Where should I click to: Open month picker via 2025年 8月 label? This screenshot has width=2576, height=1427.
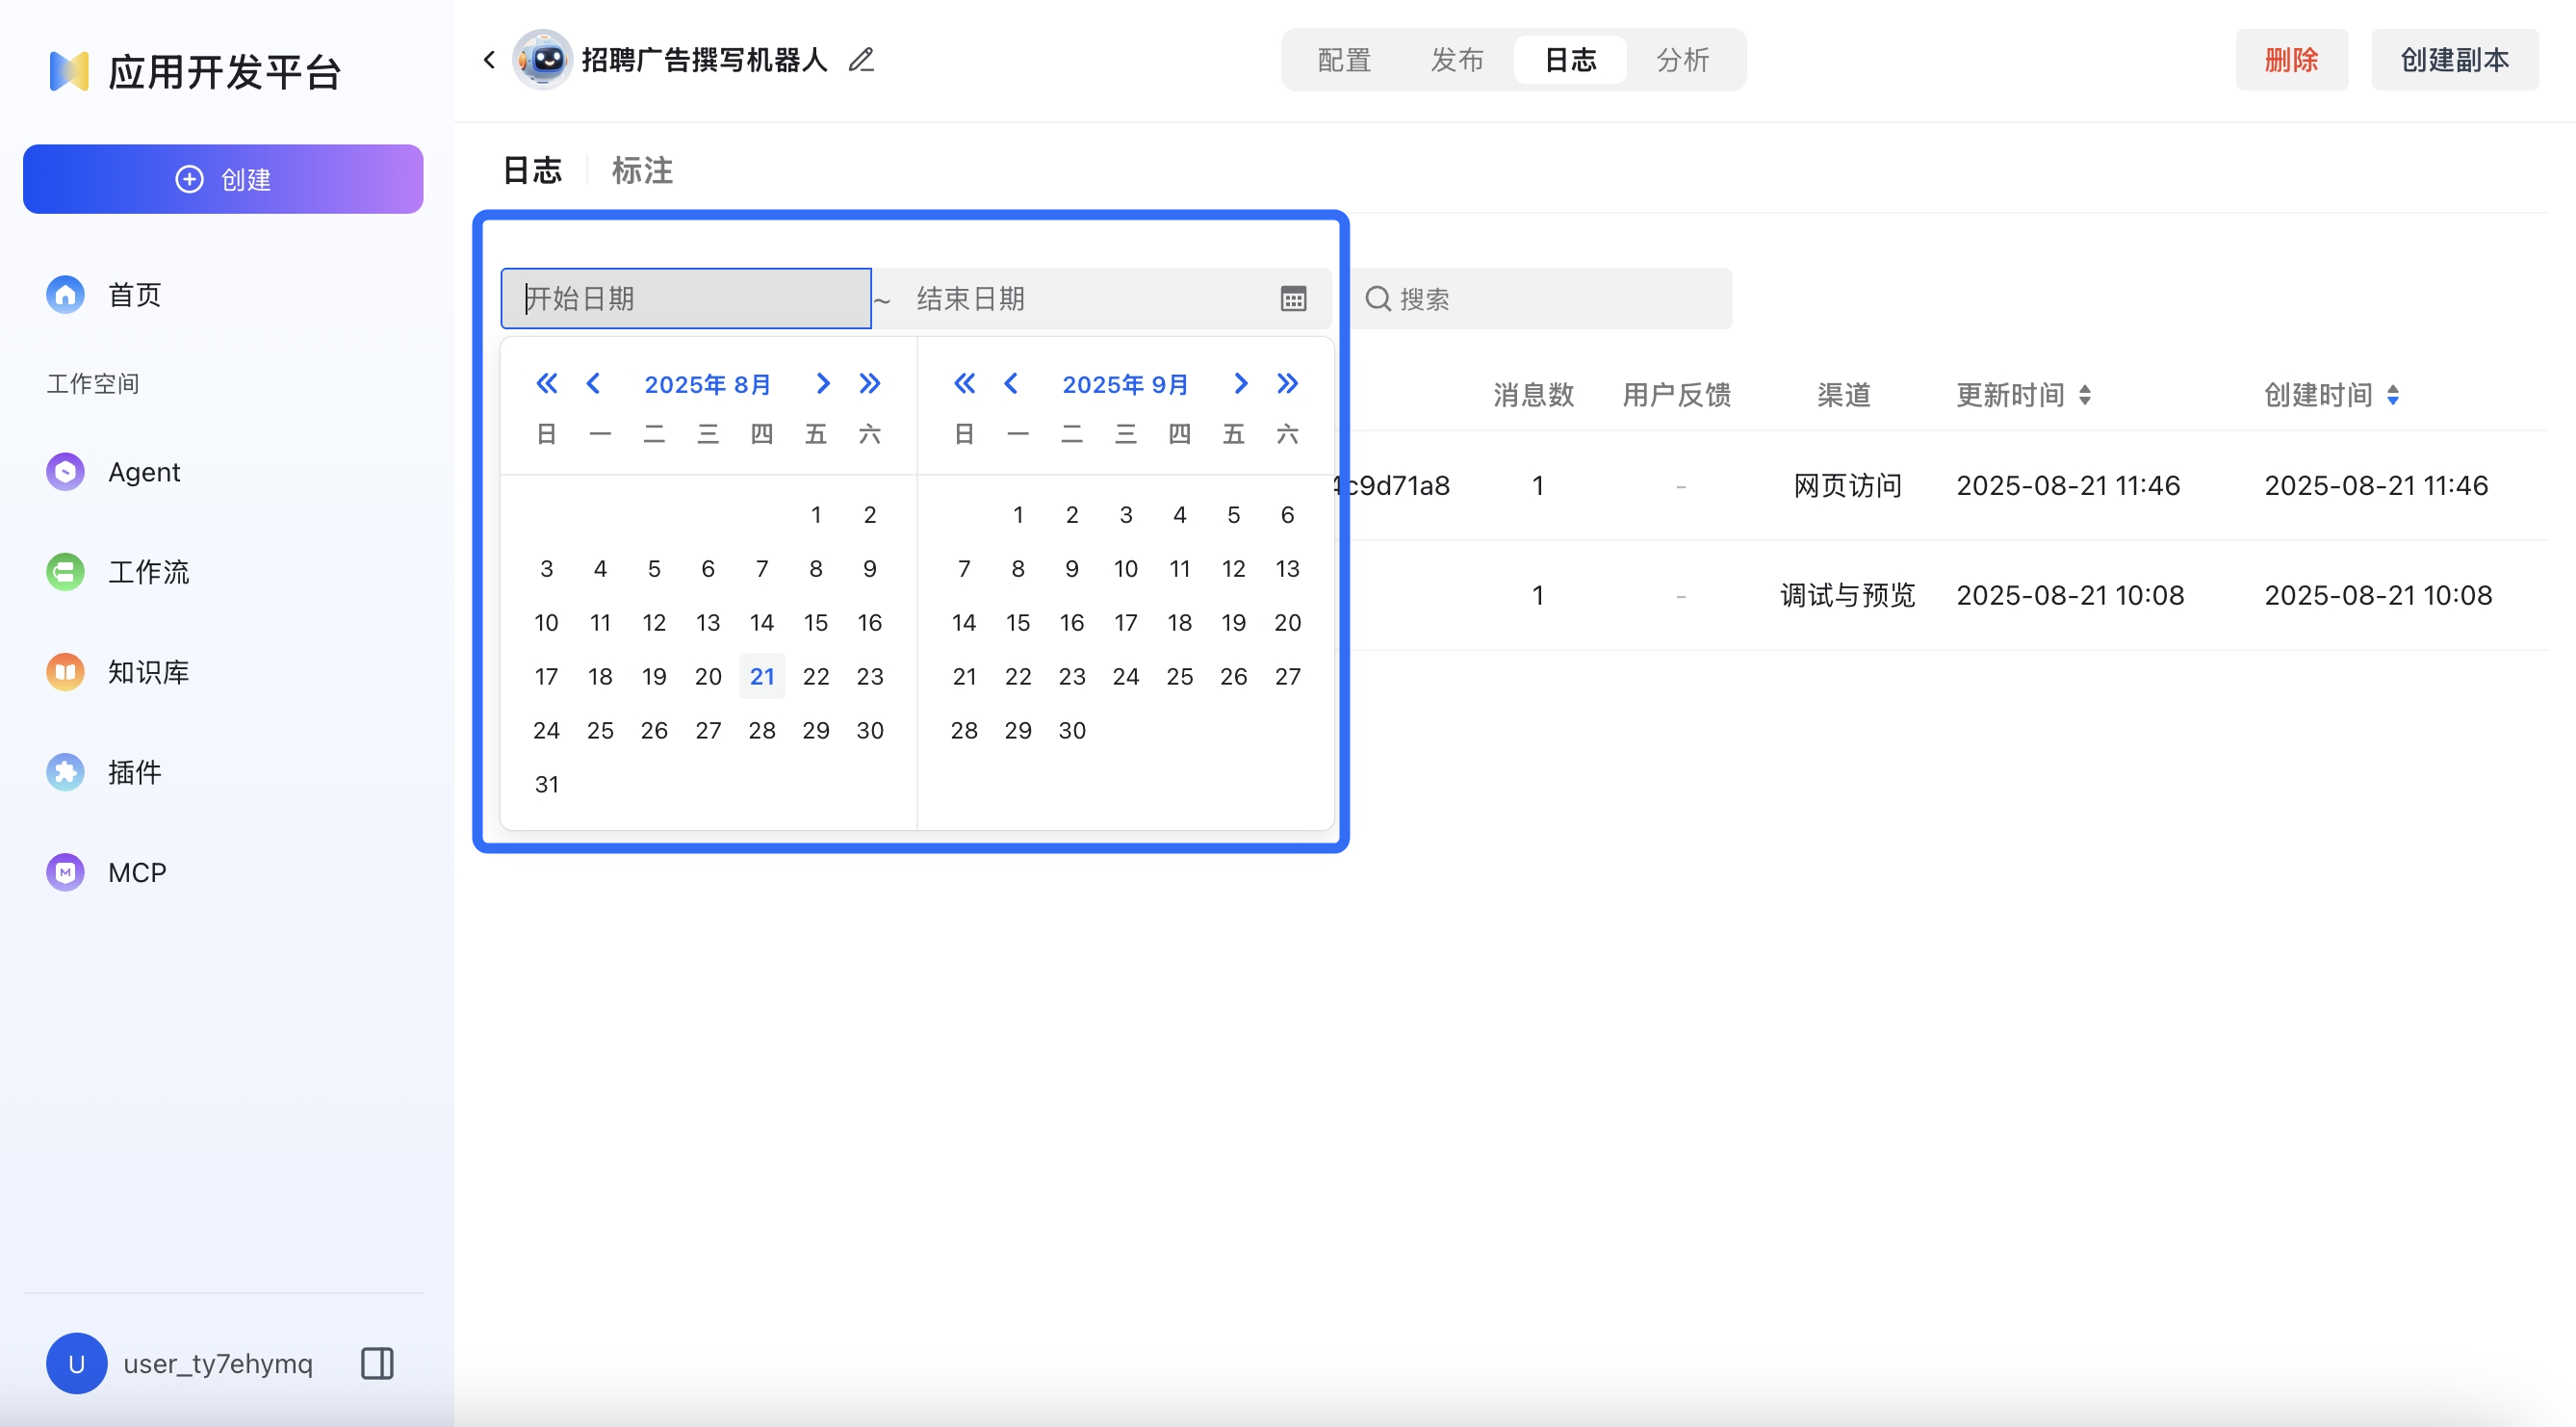tap(707, 383)
